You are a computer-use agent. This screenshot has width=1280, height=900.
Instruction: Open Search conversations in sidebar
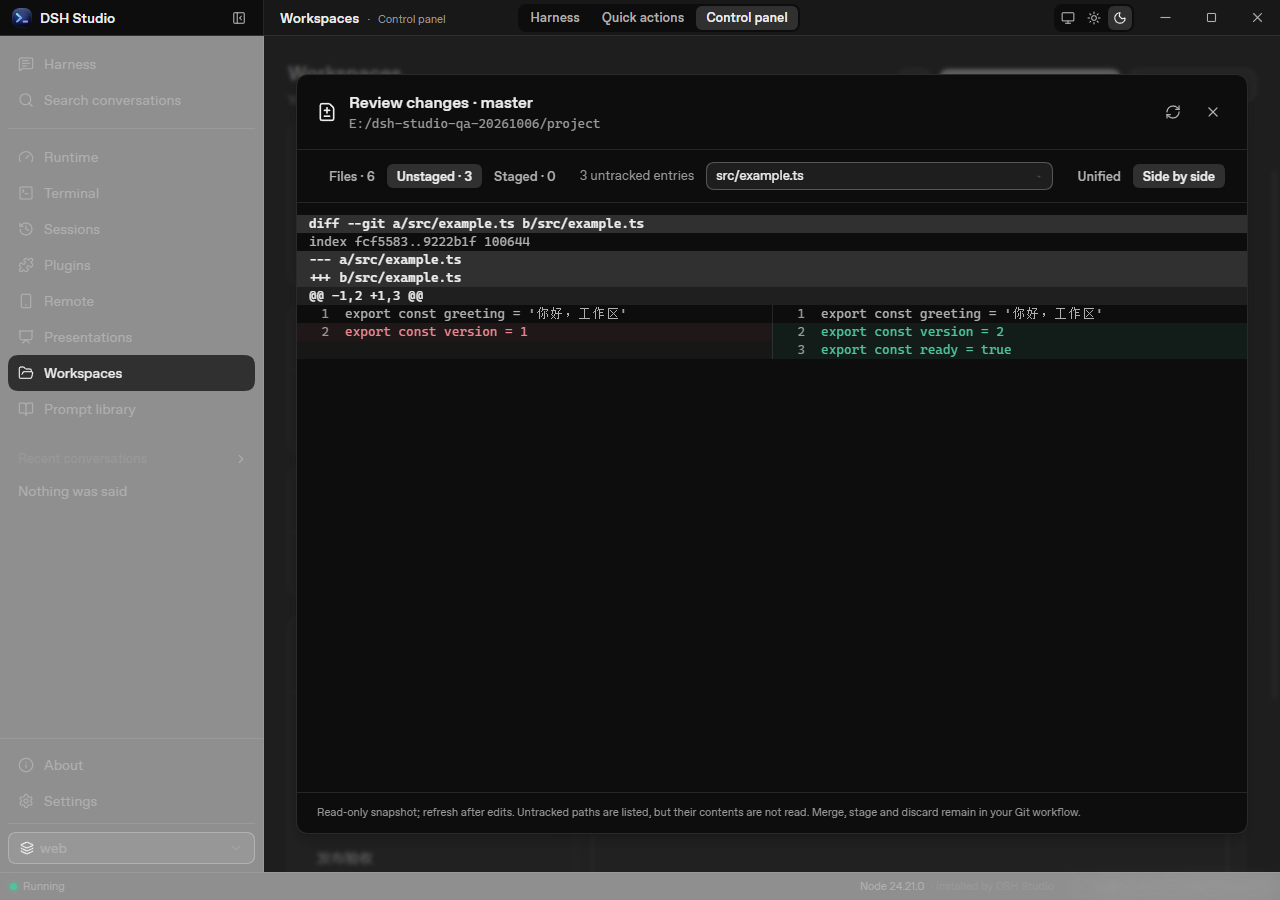[x=131, y=100]
